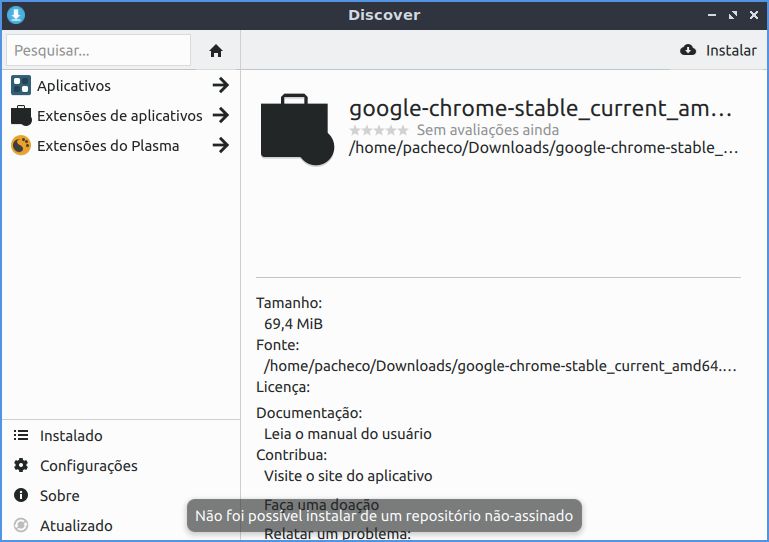Click the Instalado list icon
769x542 pixels.
pyautogui.click(x=21, y=435)
